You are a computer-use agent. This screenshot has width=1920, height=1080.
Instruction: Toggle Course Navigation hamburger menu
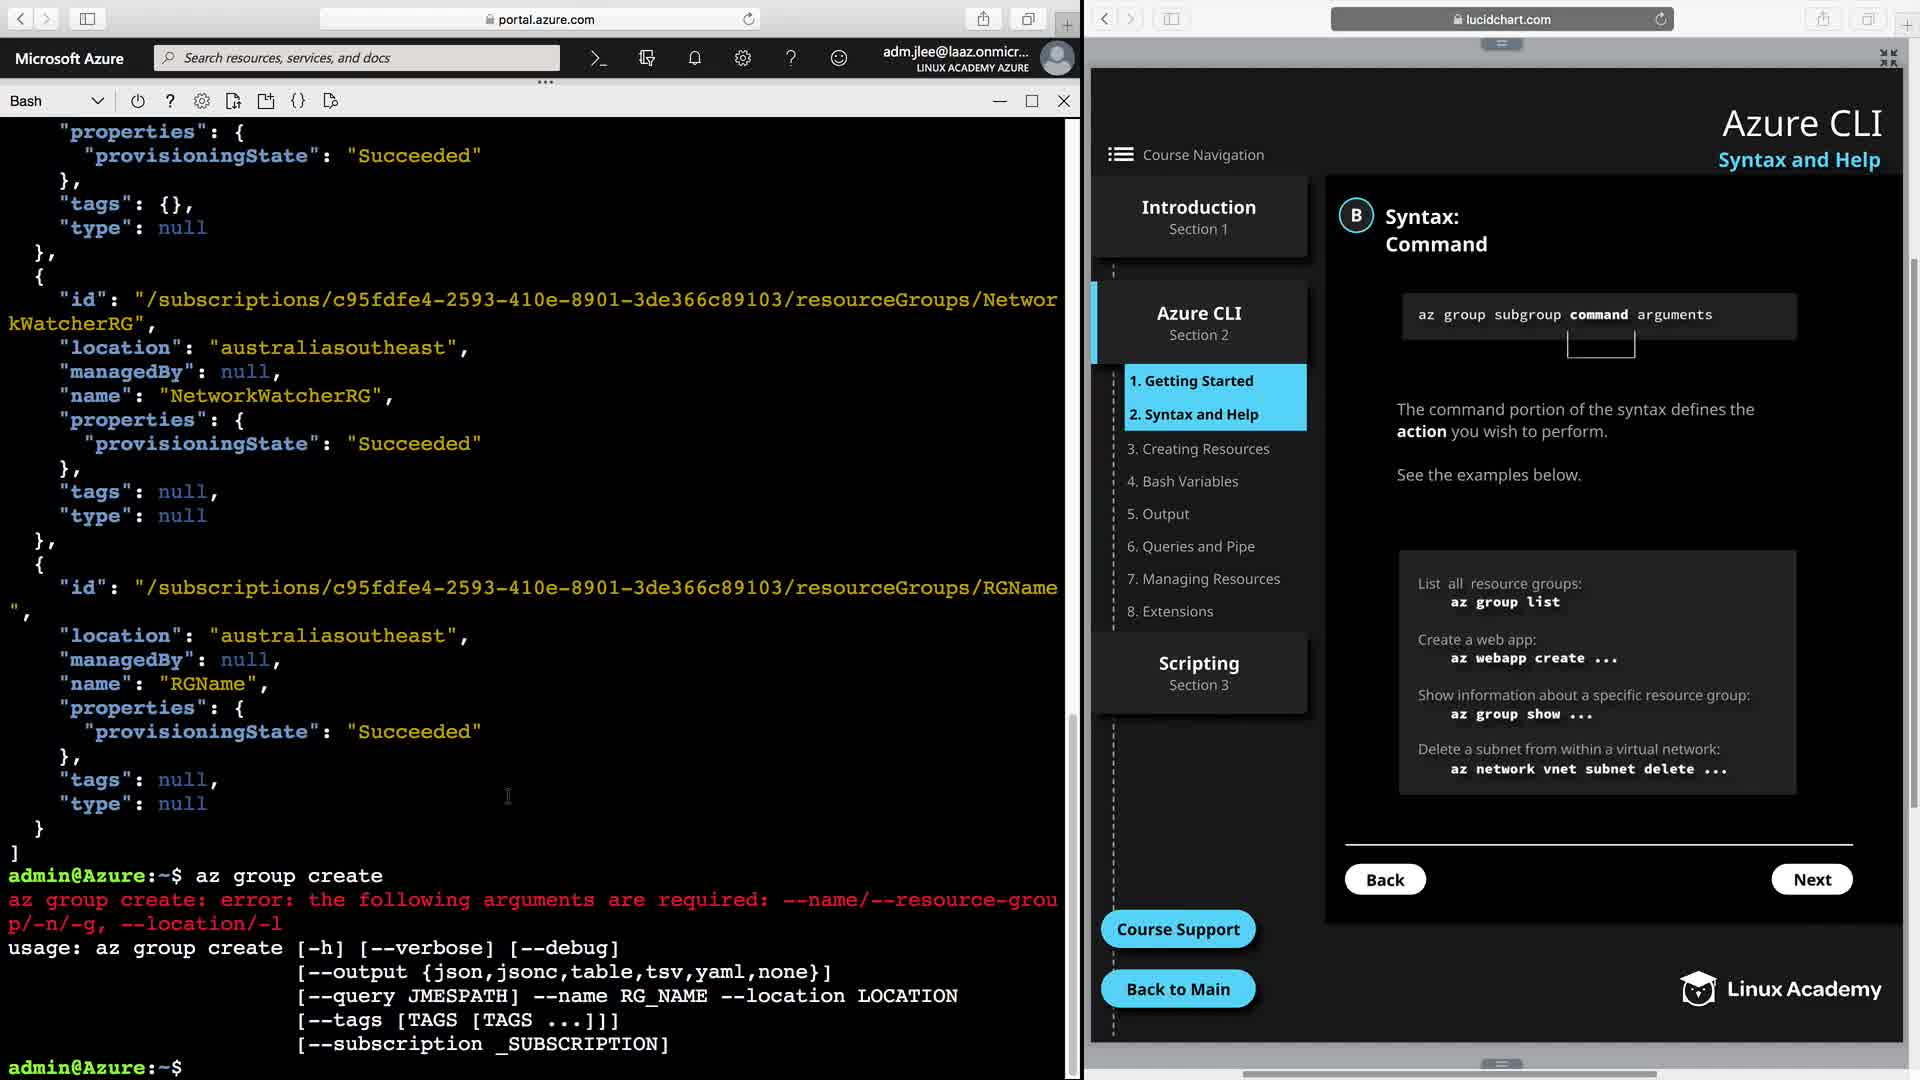[1120, 154]
